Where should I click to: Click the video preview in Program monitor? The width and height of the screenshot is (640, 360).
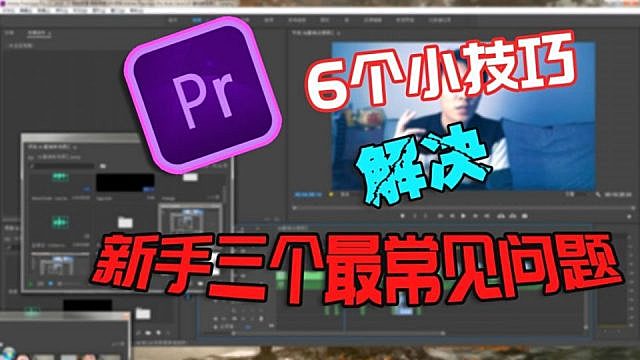click(x=463, y=116)
